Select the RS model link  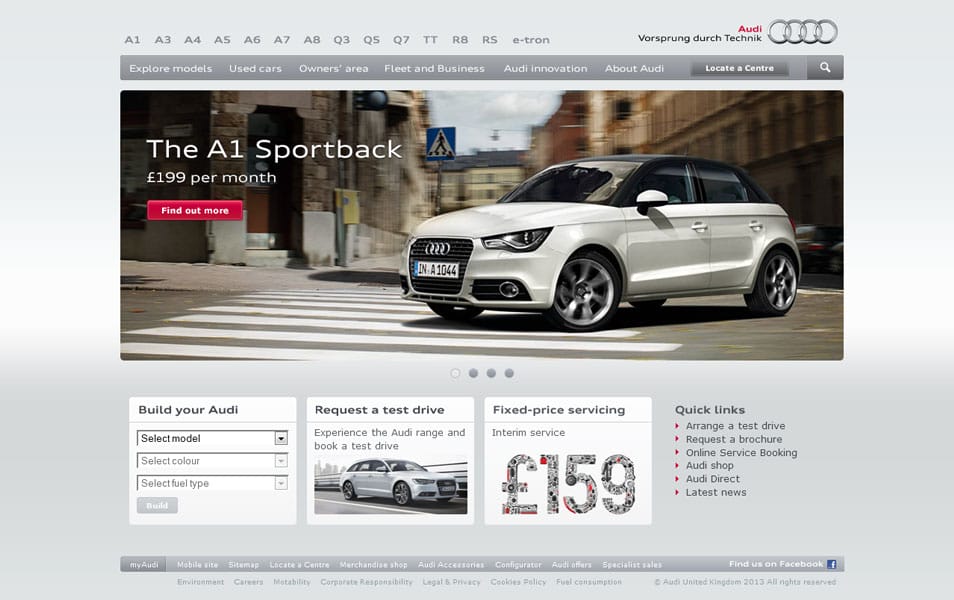[x=490, y=40]
